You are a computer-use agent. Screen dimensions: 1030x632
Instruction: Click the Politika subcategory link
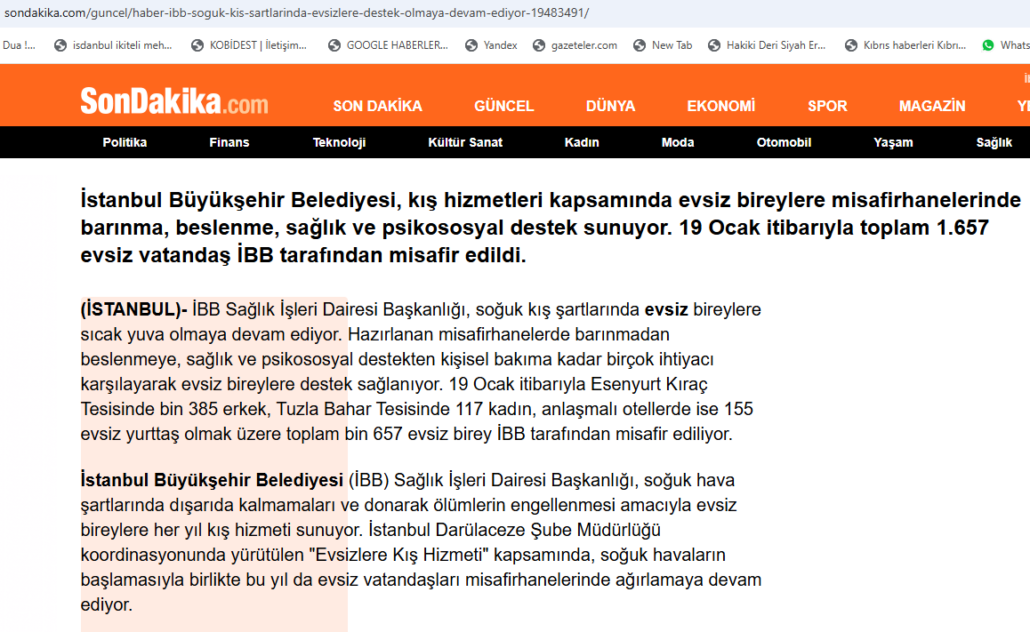pos(125,142)
